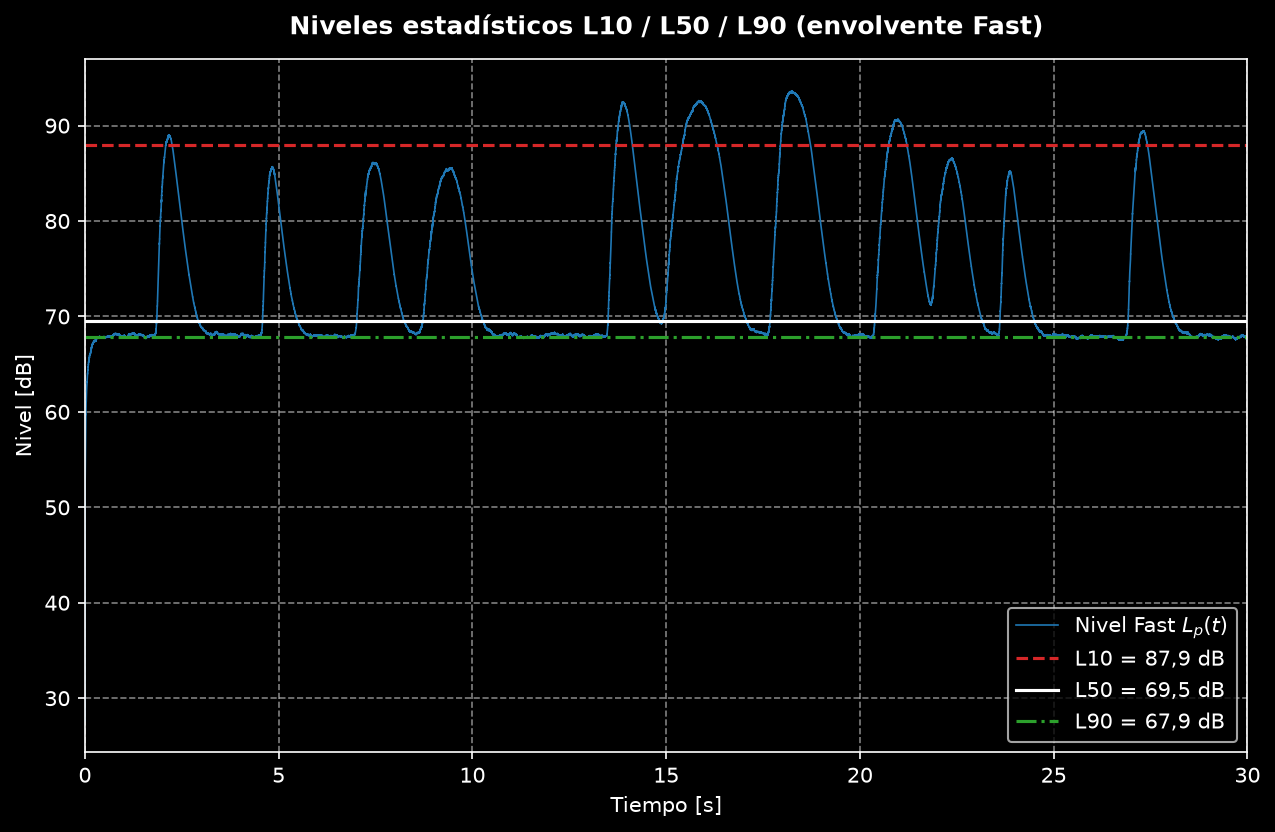Click the highest blue curve peak near 18 s
The width and height of the screenshot is (1275, 832).
[x=792, y=92]
